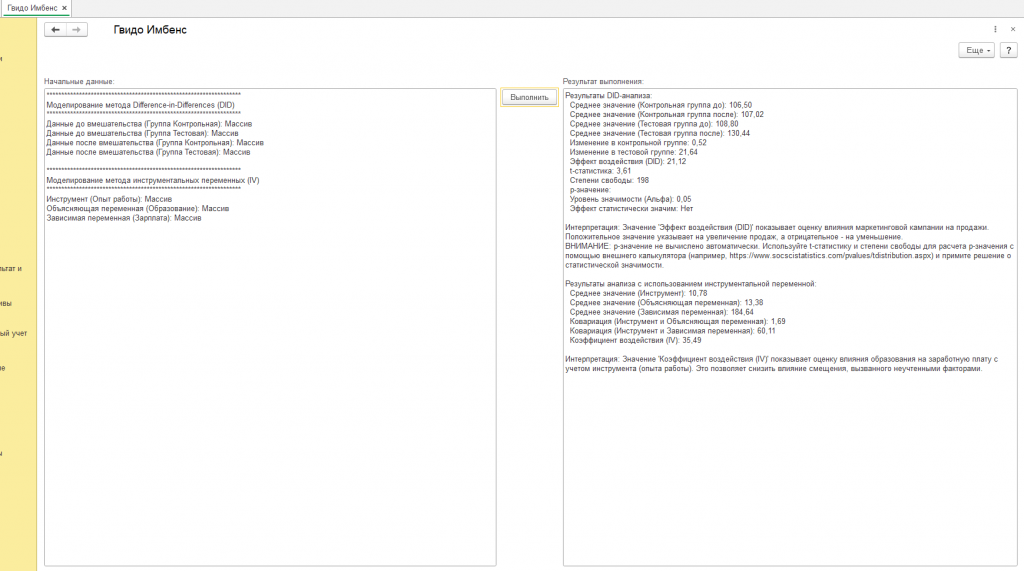Click result 'Среднее значение (Контрольная группа до): 106,50'

pos(660,105)
